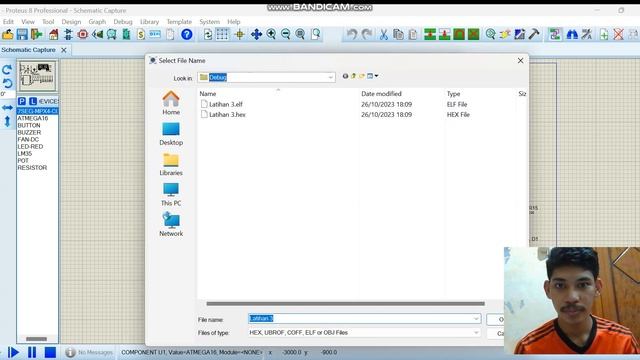Viewport: 640px width, 360px height.
Task: Click the dialog's go-back navigation icon
Action: pos(345,76)
